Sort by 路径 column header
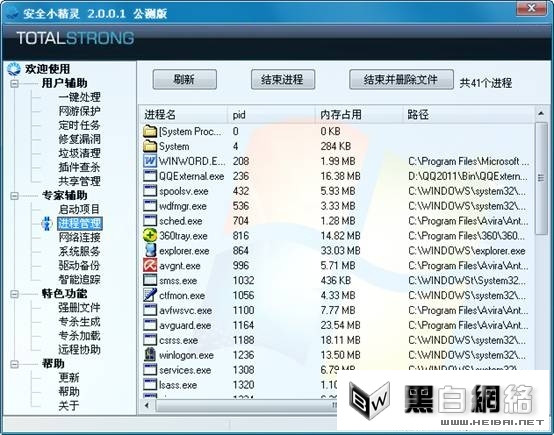 (x=468, y=114)
